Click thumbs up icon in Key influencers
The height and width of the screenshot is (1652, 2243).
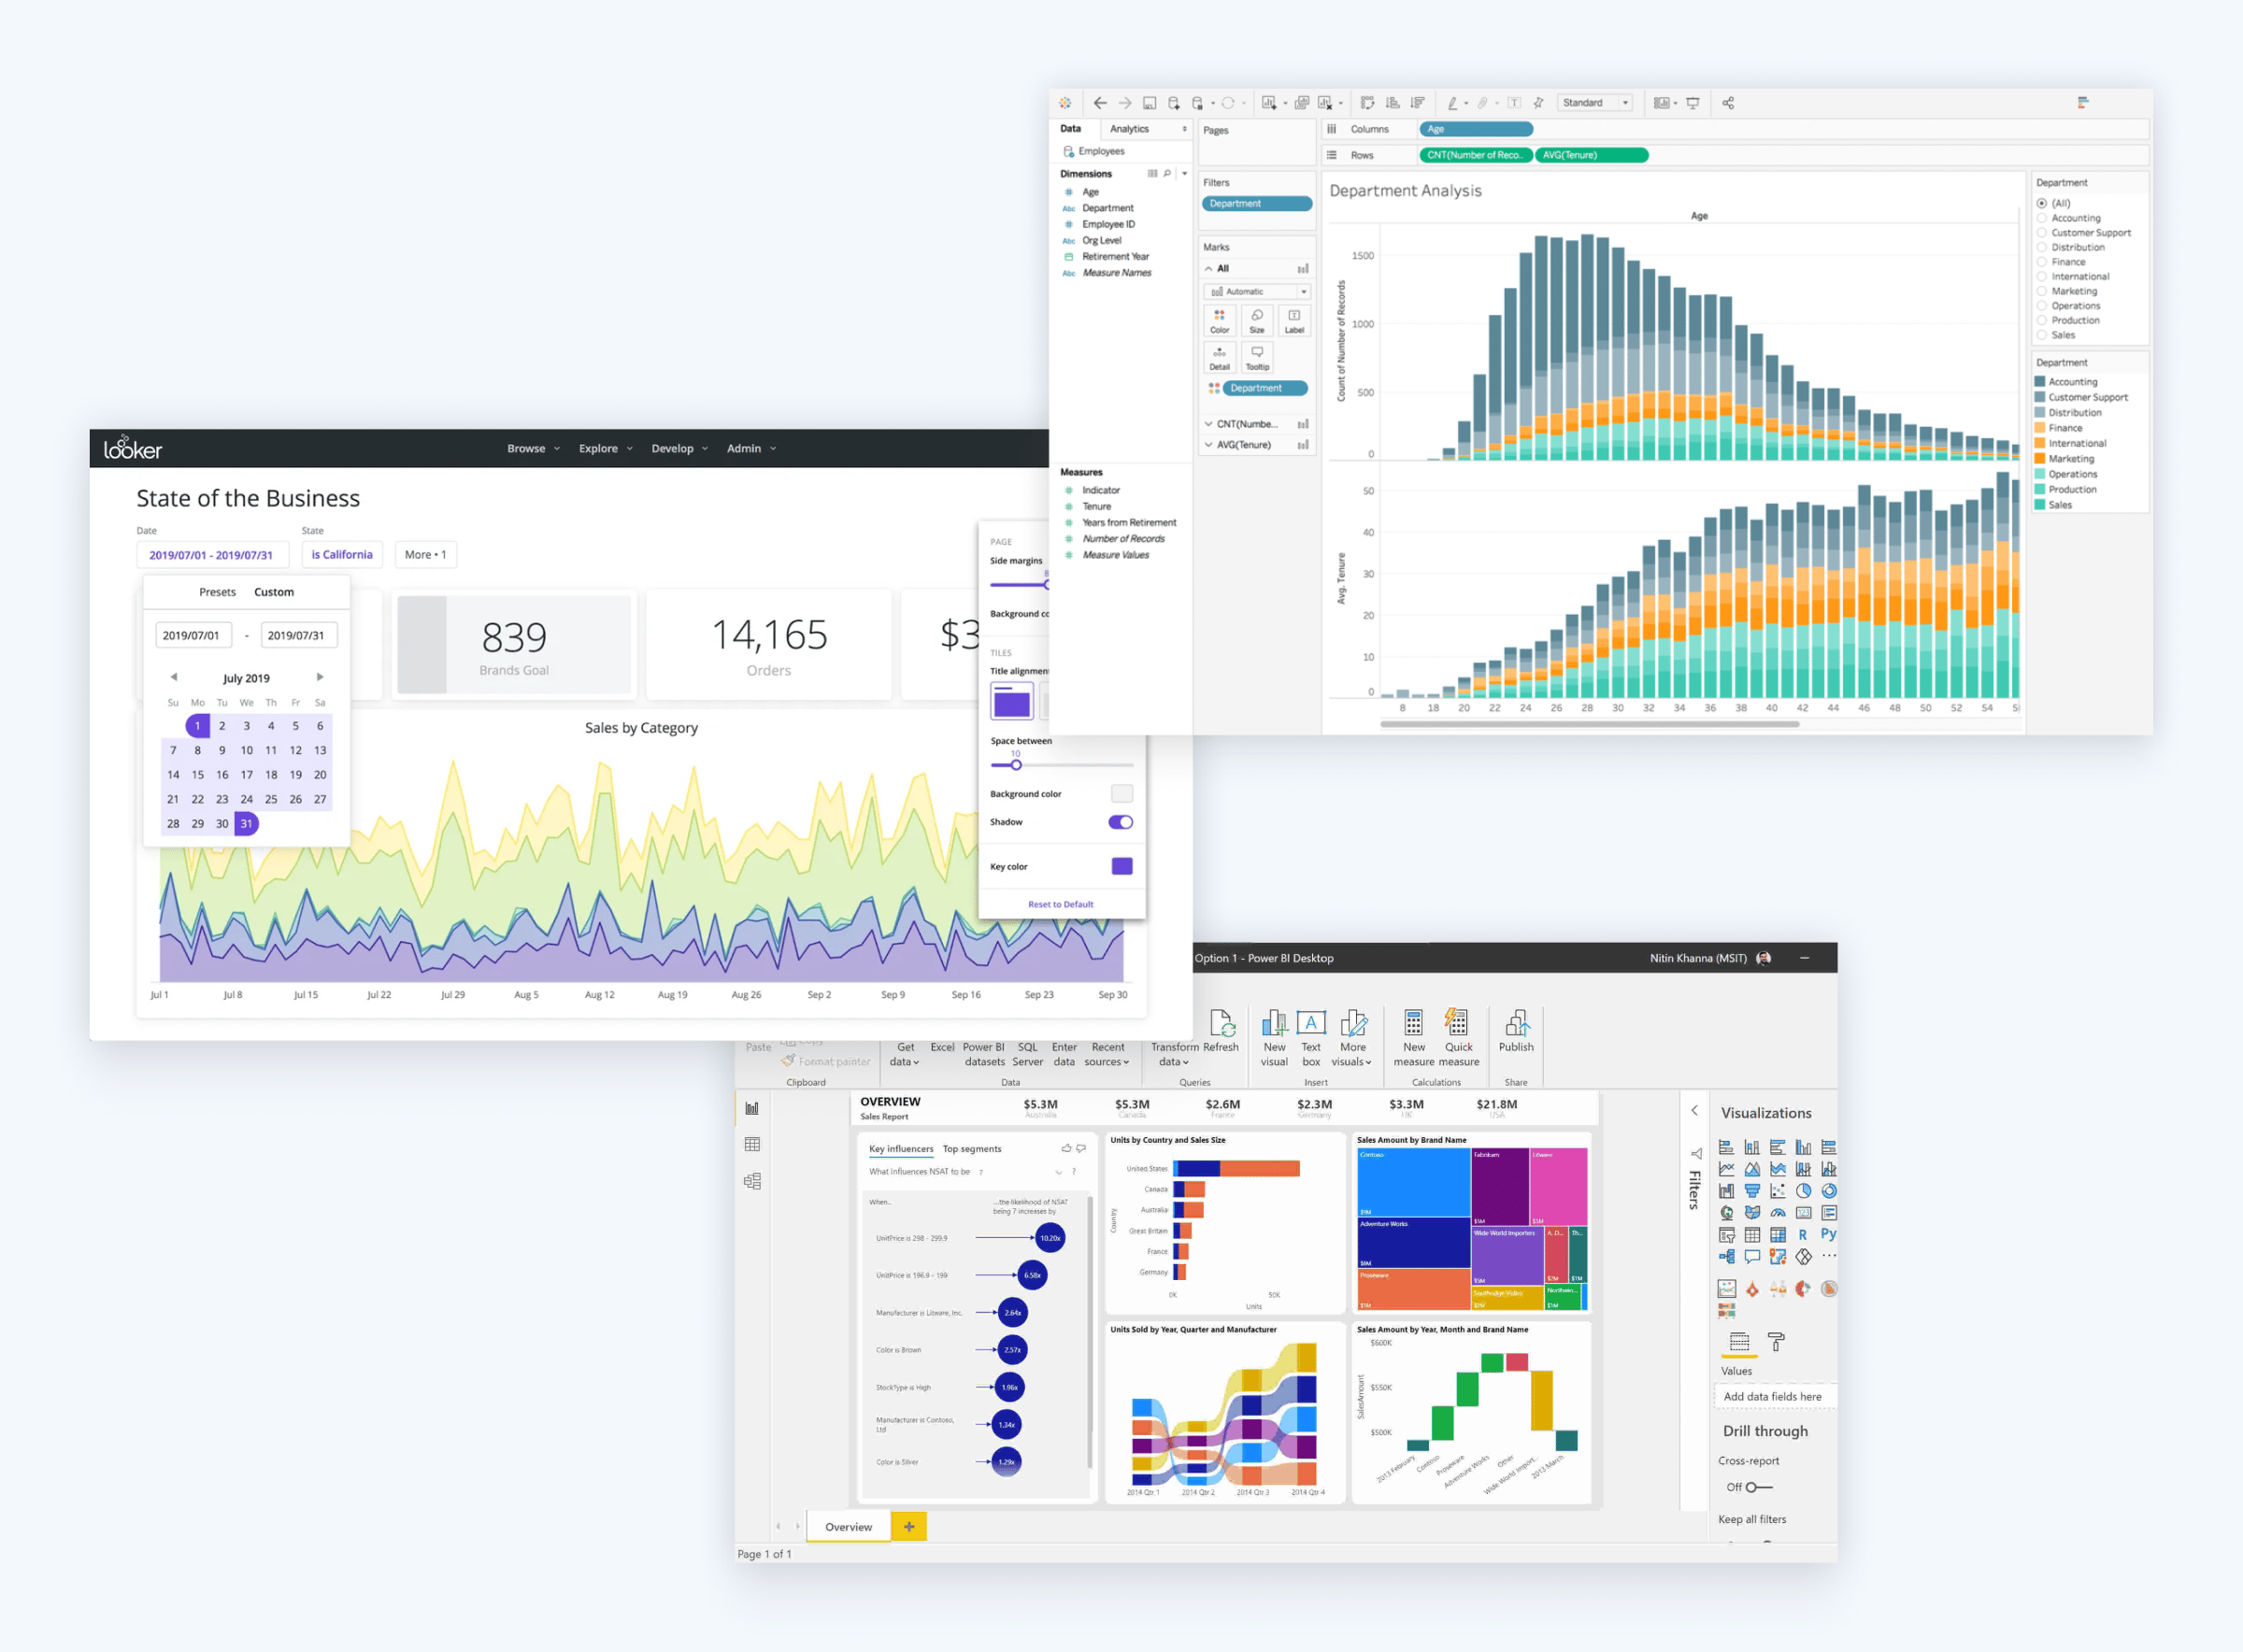click(1066, 1148)
